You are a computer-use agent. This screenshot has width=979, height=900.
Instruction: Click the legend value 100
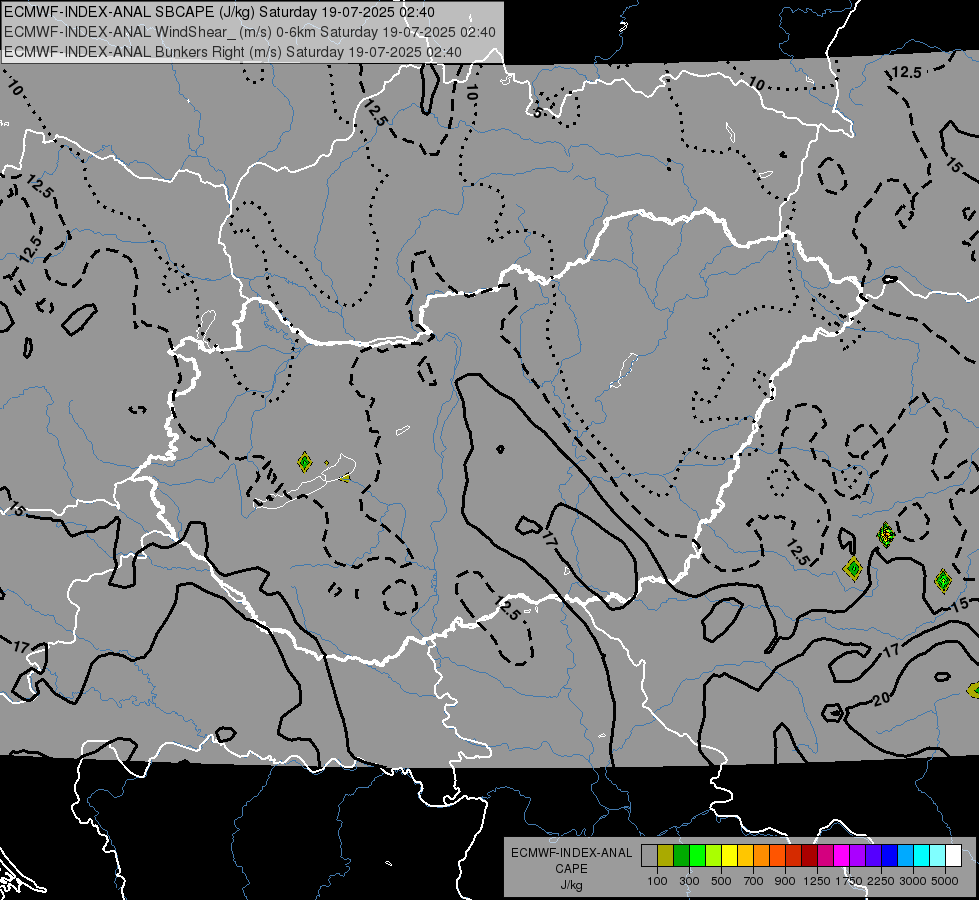(657, 881)
